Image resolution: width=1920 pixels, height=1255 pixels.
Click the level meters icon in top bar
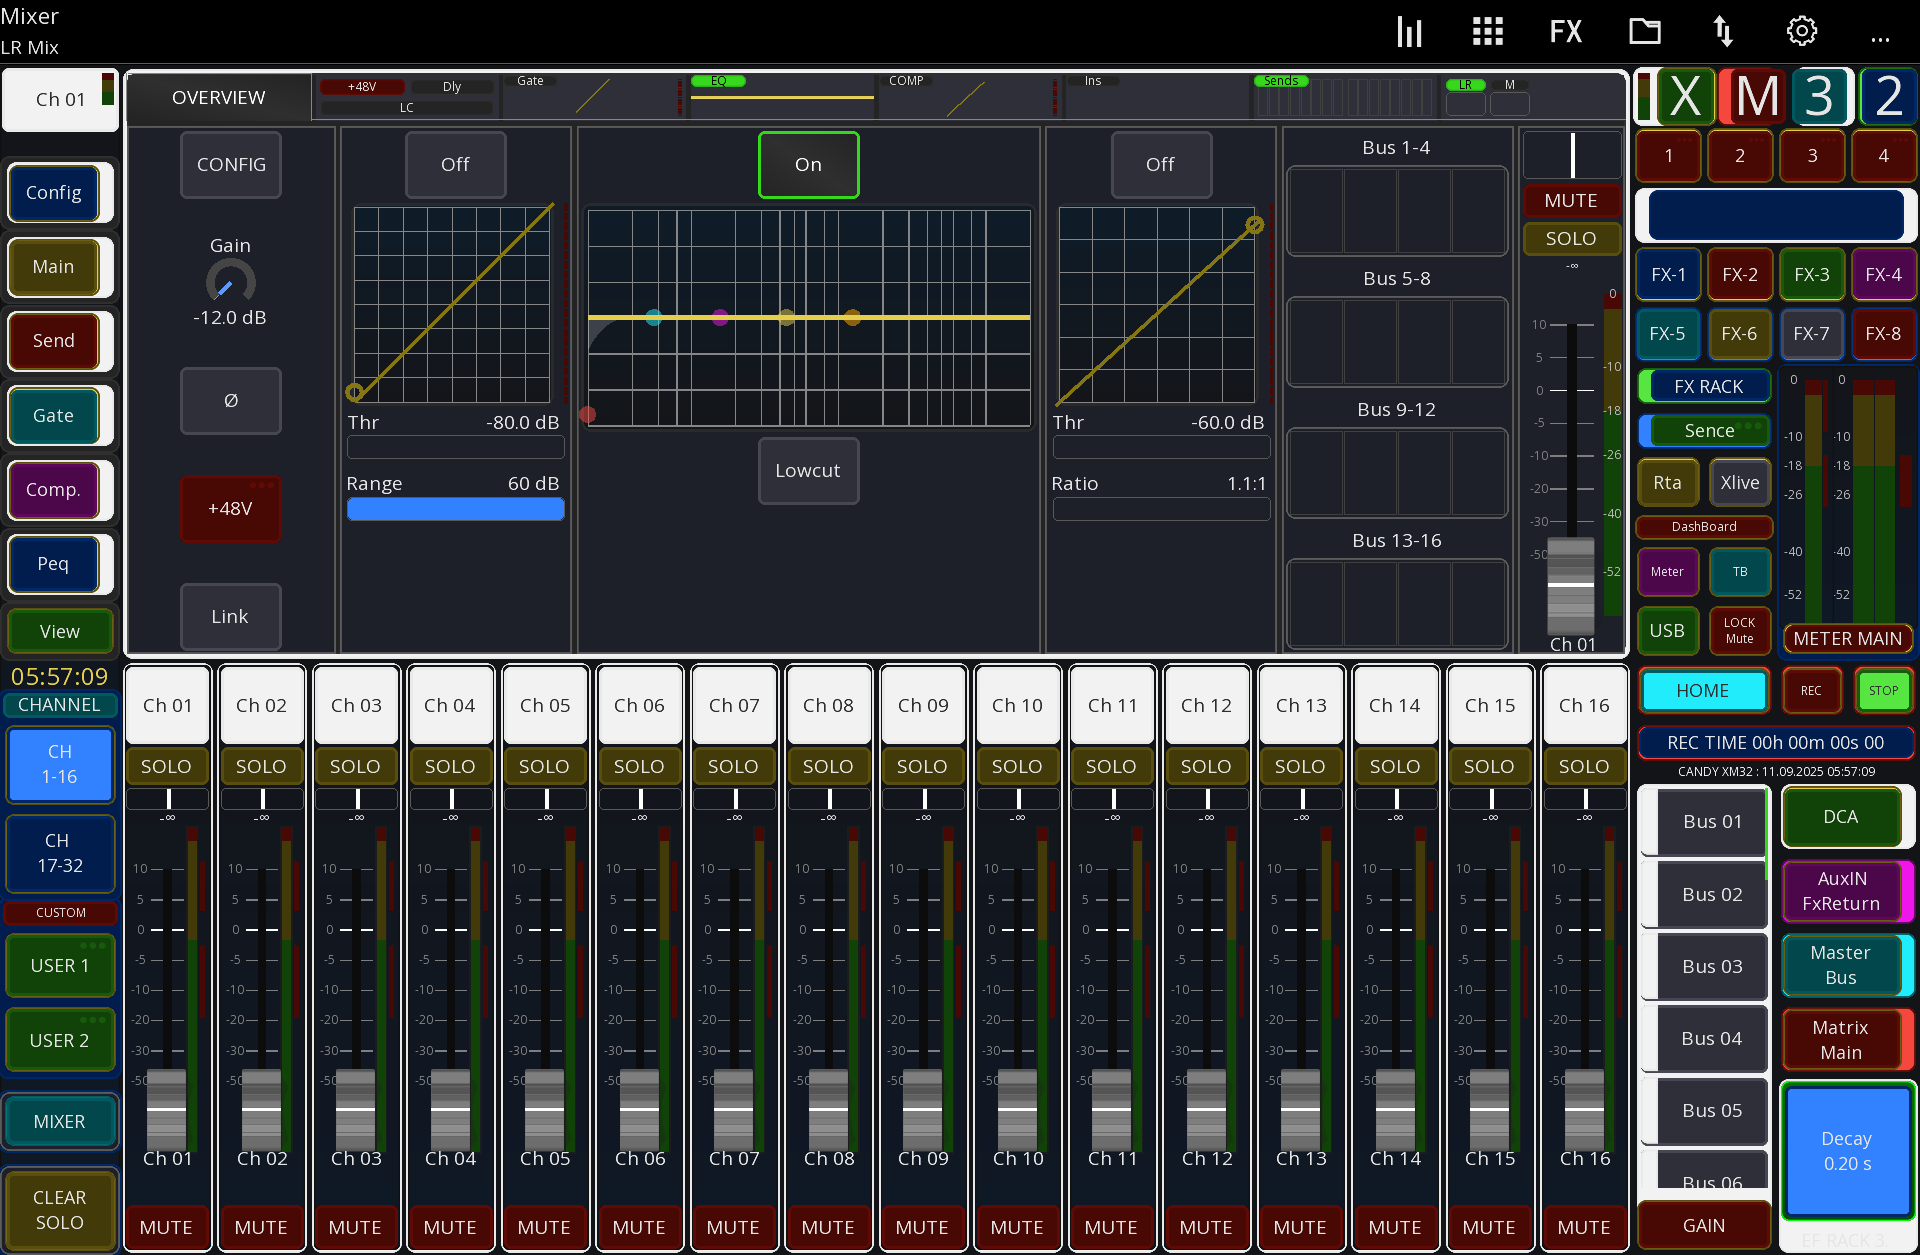point(1409,31)
